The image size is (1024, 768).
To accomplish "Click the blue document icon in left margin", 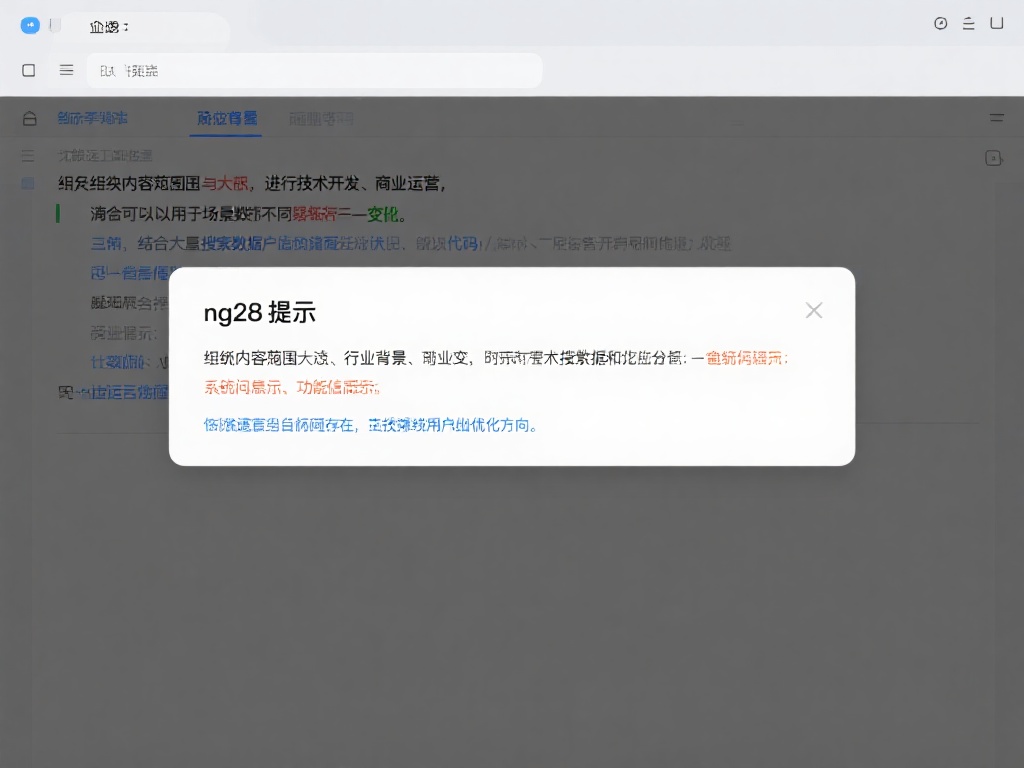I will pyautogui.click(x=27, y=183).
